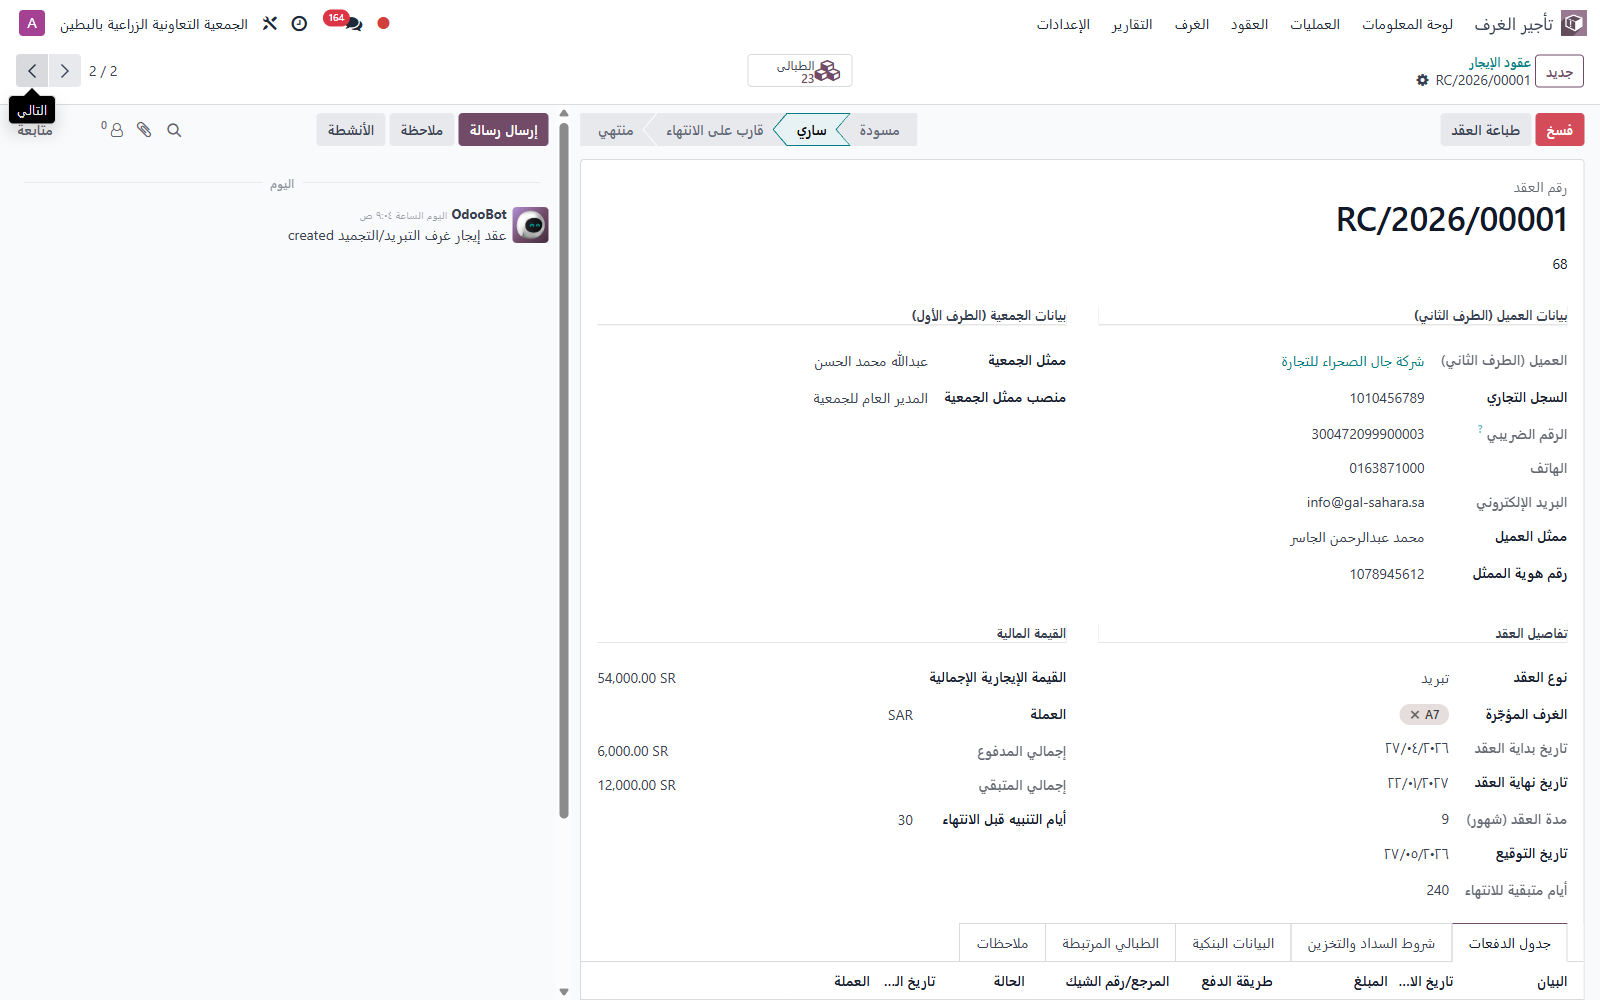Switch to notes tab (ملاحظات)
This screenshot has width=1600, height=1000.
[1002, 943]
